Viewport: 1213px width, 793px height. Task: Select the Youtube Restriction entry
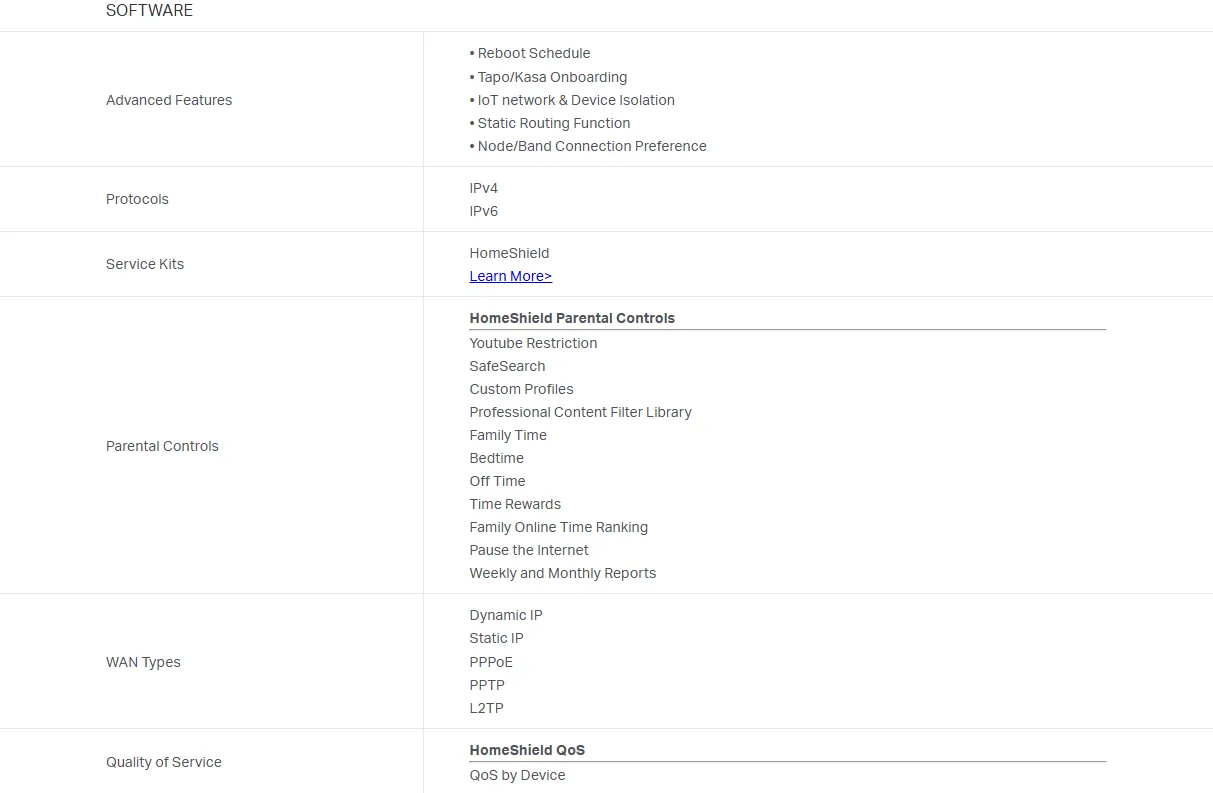(x=533, y=343)
